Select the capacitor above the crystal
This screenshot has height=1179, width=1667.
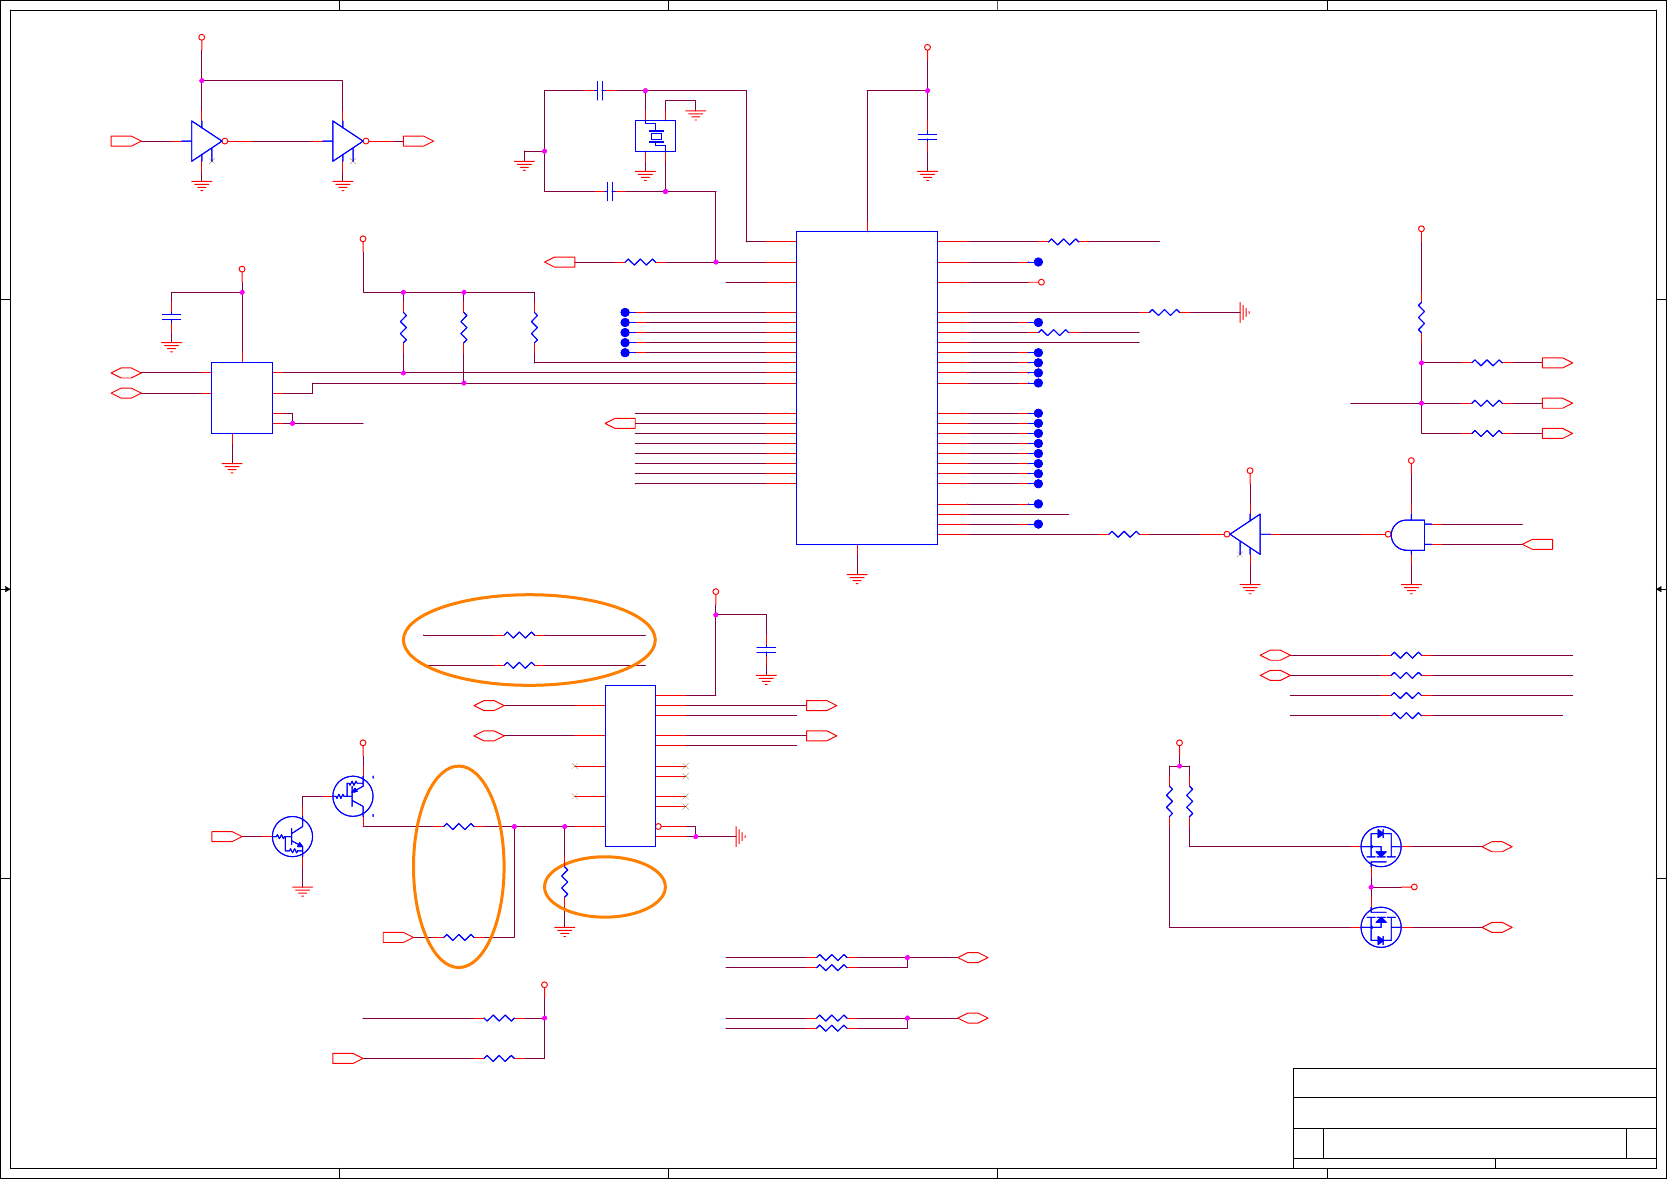pos(600,91)
